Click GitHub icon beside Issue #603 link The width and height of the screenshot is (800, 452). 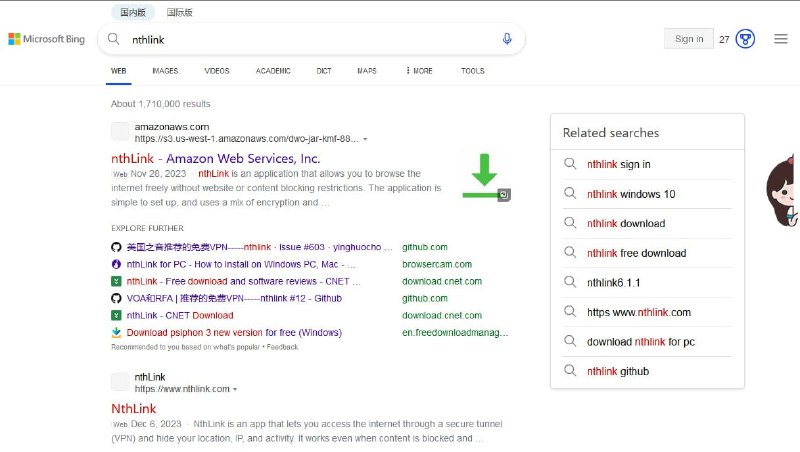(x=116, y=247)
